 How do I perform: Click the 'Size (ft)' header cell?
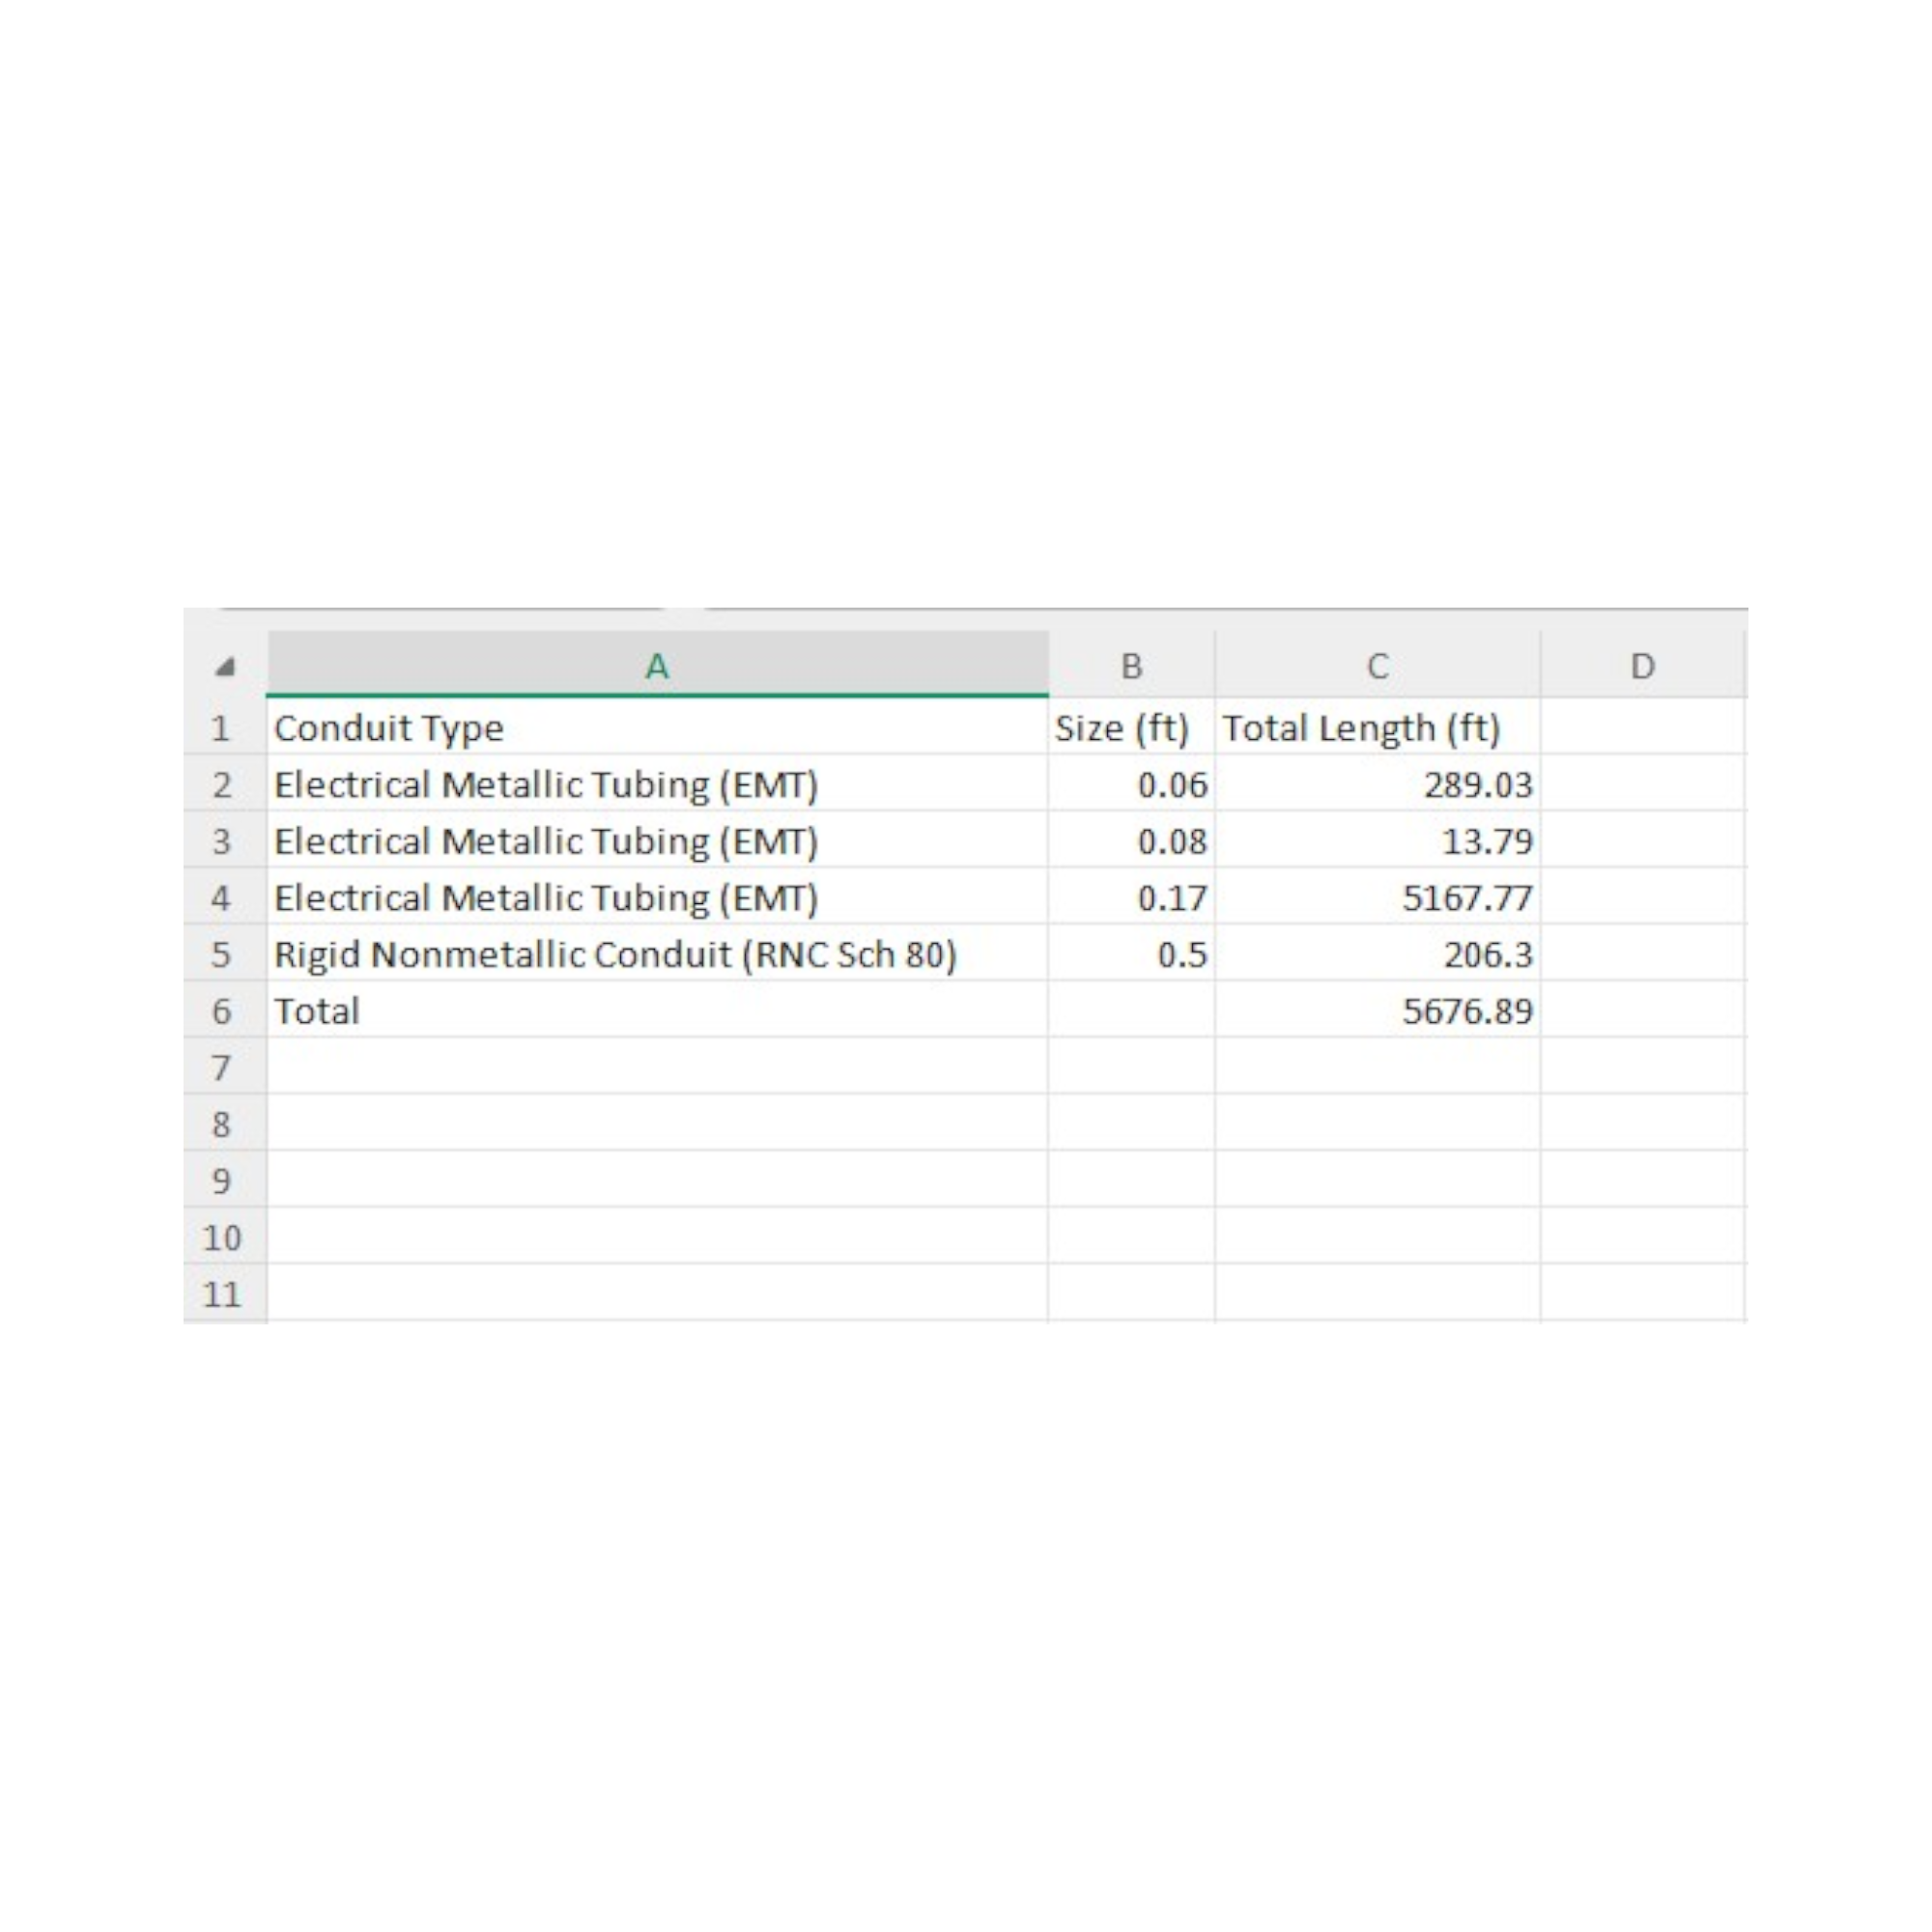[1131, 727]
